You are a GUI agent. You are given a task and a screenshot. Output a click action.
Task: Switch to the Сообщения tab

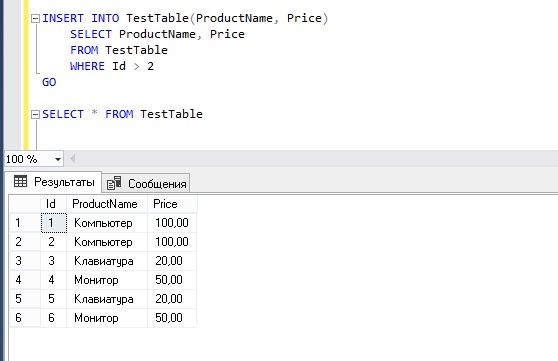(146, 184)
